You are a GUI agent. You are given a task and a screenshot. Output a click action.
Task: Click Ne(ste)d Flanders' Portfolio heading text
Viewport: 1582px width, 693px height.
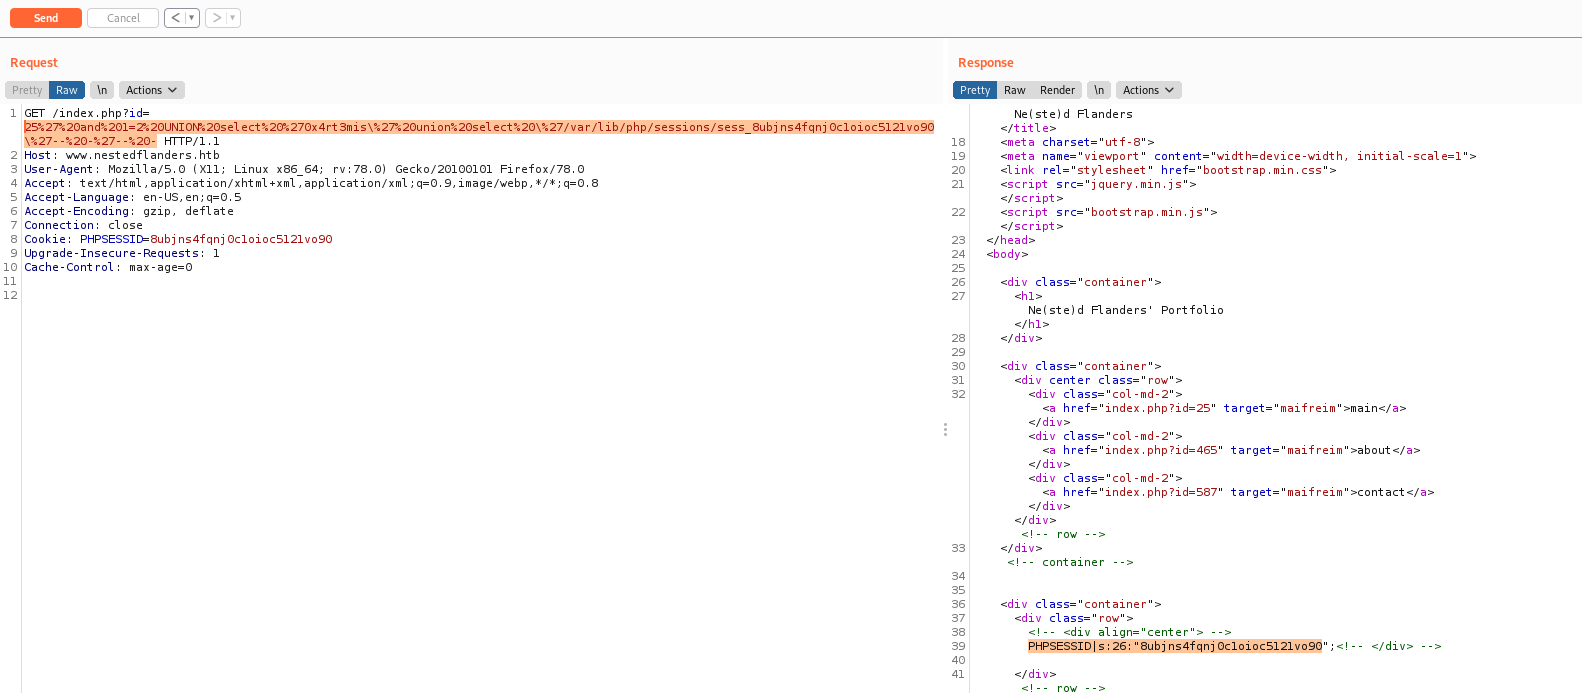pyautogui.click(x=1125, y=310)
